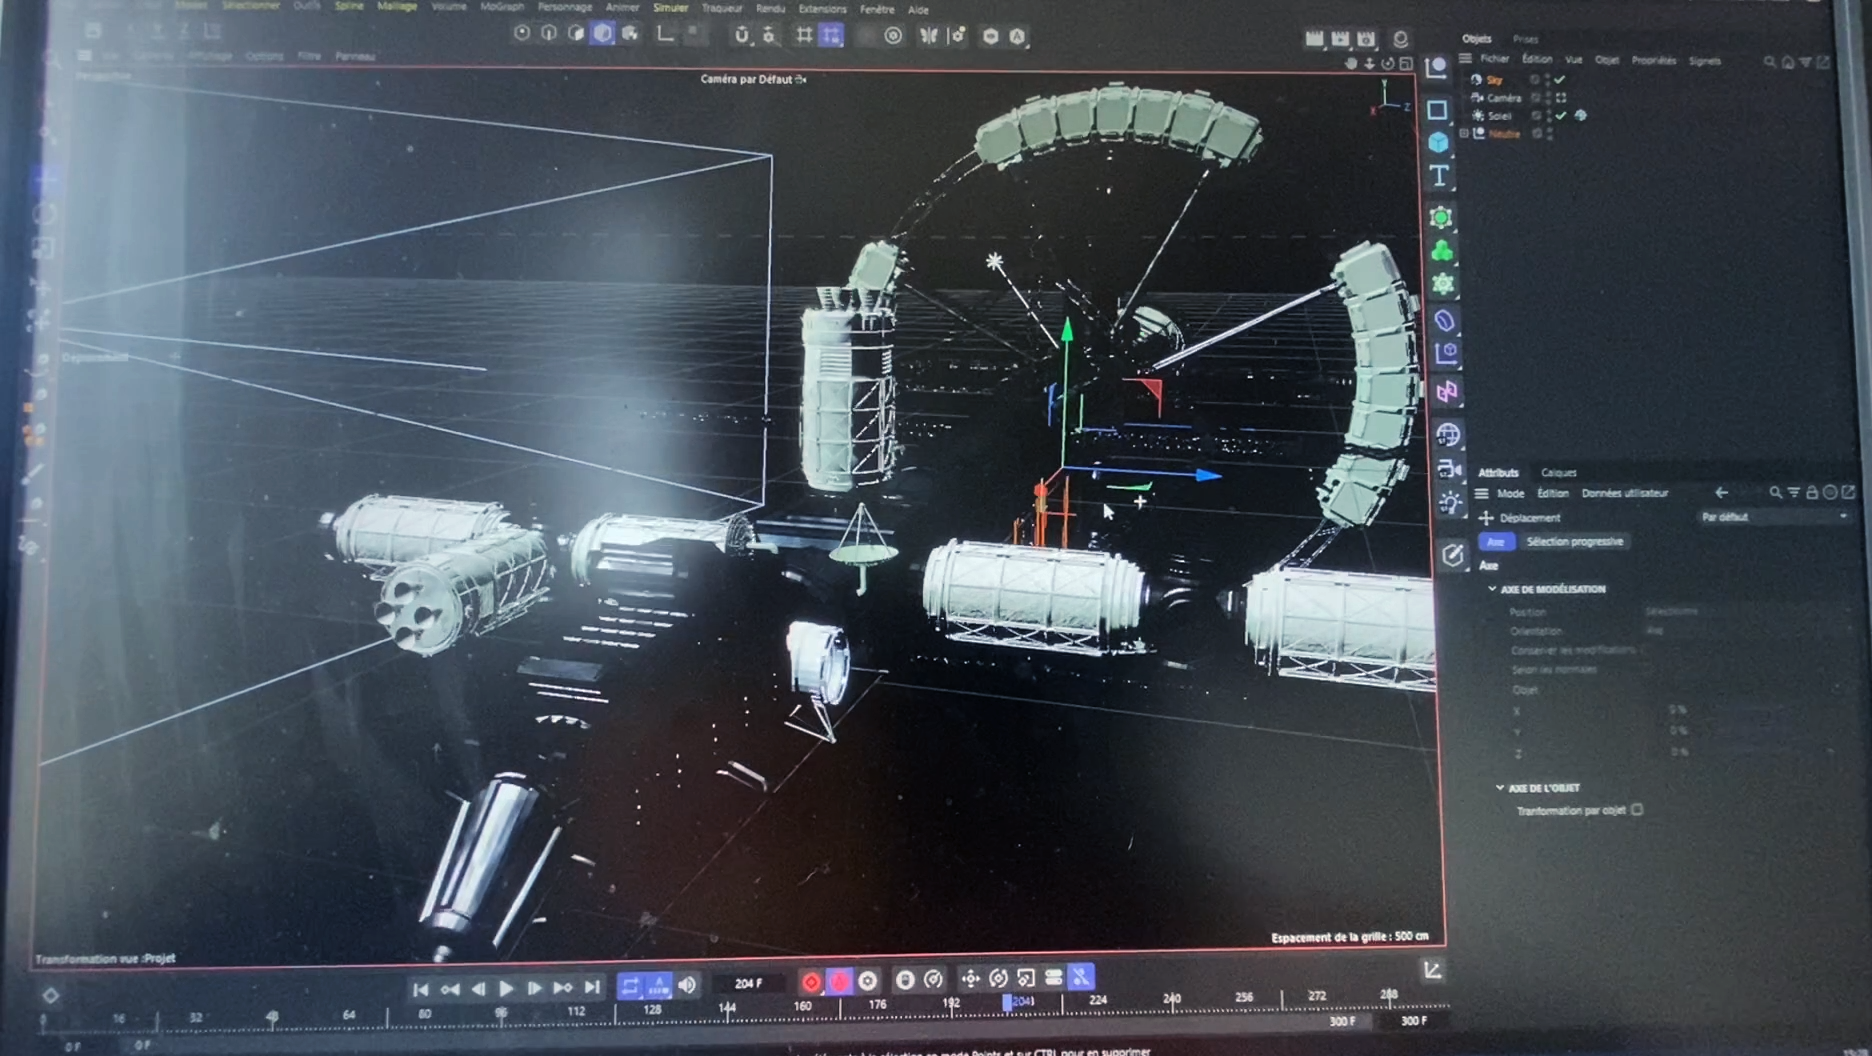Viewport: 1872px width, 1056px height.
Task: Toggle loop playback mode button
Action: [x=630, y=986]
